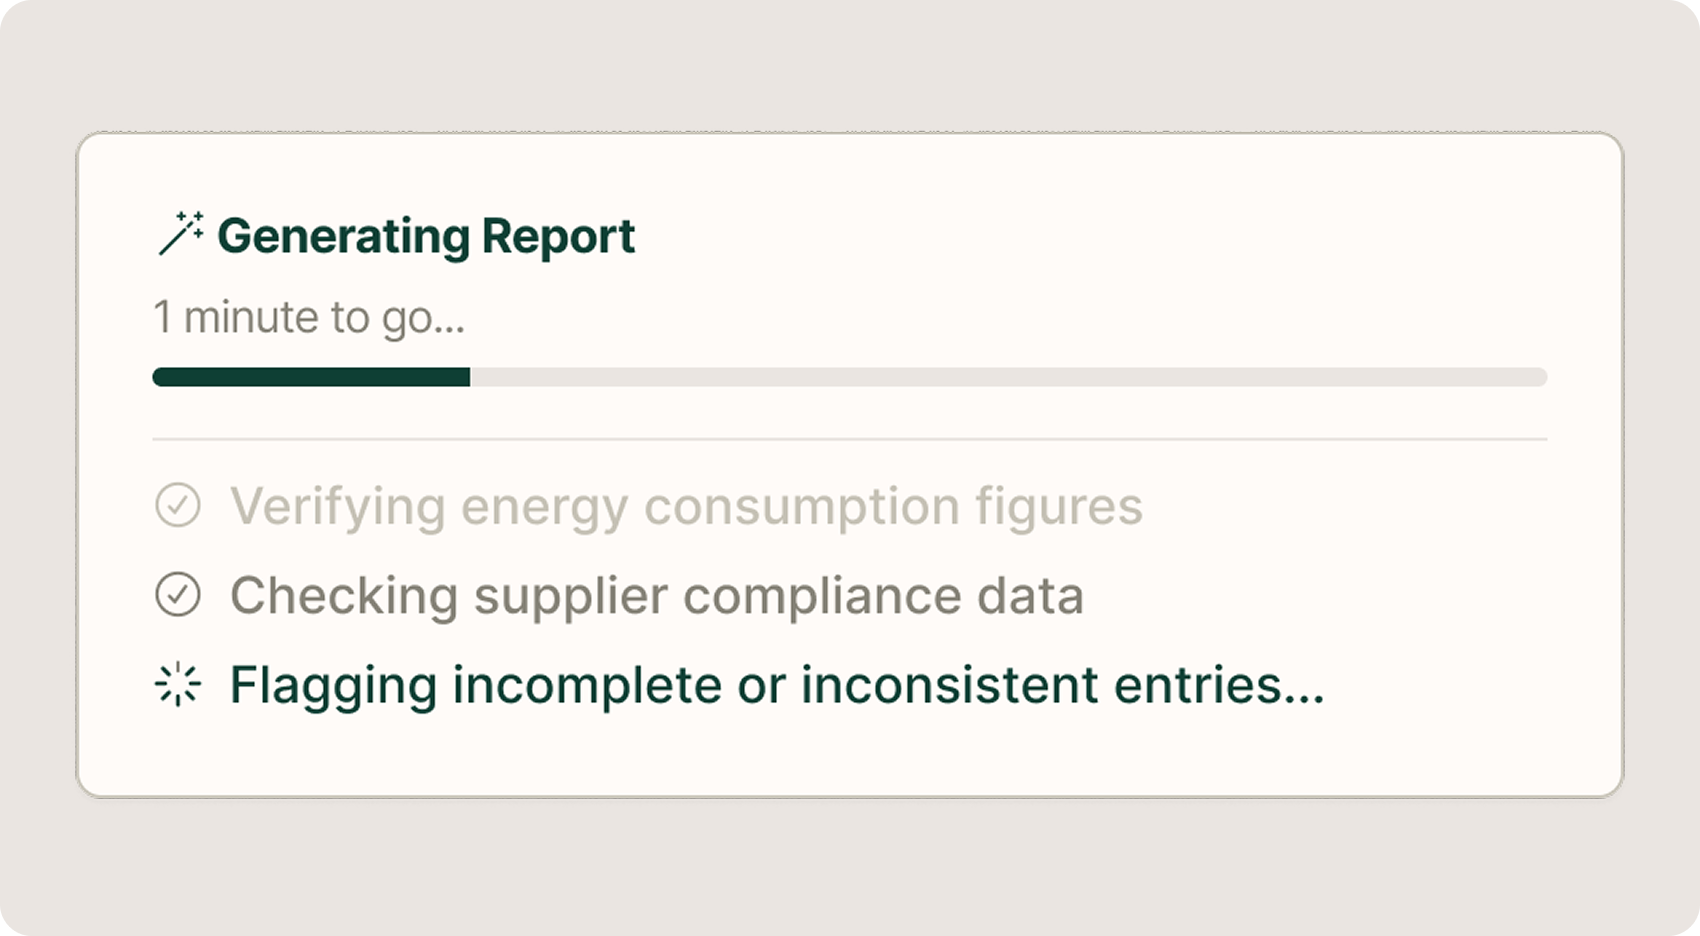Viewport: 1700px width, 936px height.
Task: Click the '1 minute to go...' status text
Action: click(x=308, y=317)
